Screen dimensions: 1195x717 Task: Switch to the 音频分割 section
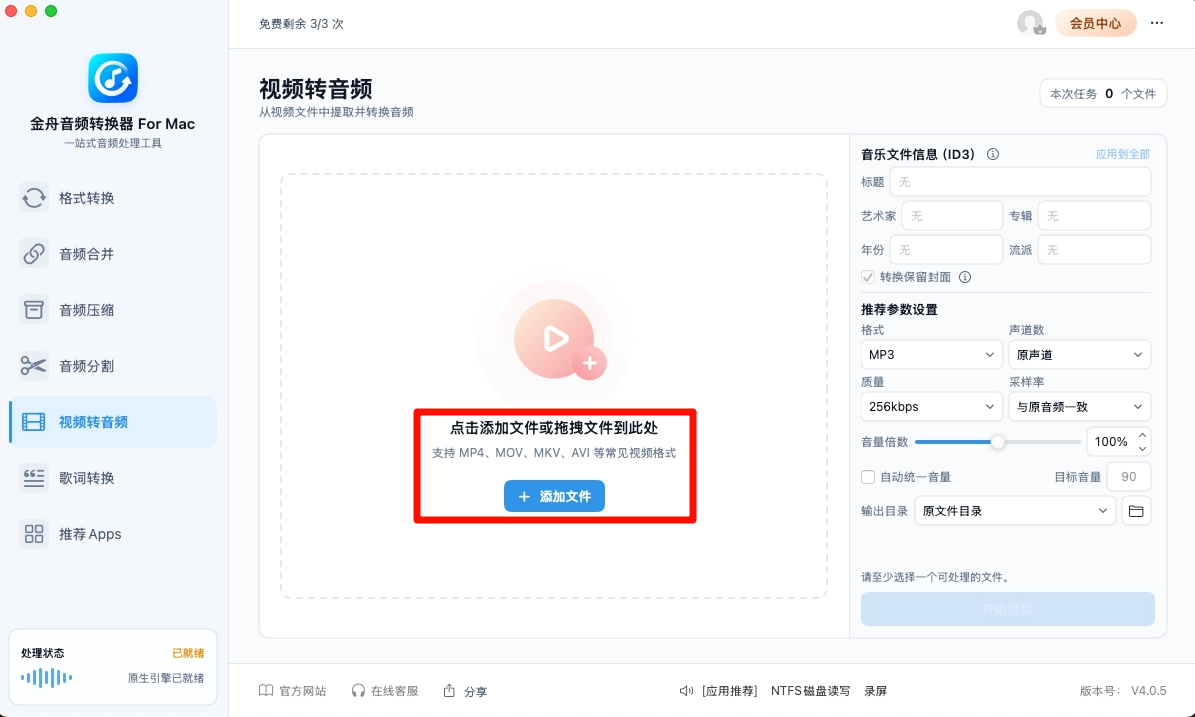(x=113, y=366)
